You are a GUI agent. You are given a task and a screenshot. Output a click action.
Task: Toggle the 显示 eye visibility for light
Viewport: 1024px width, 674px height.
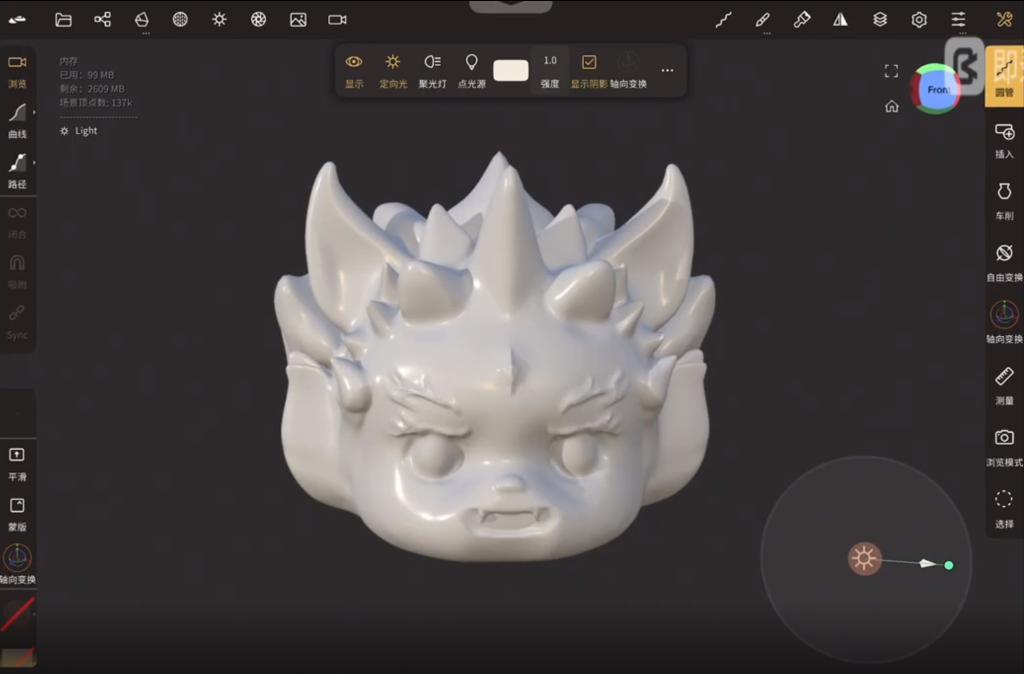click(354, 68)
